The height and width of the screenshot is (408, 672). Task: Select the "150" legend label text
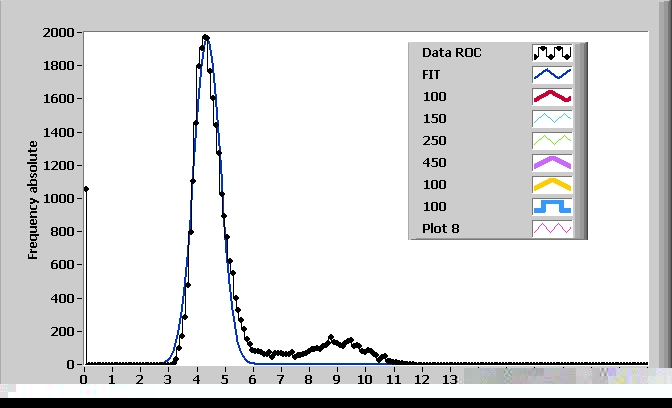(434, 118)
